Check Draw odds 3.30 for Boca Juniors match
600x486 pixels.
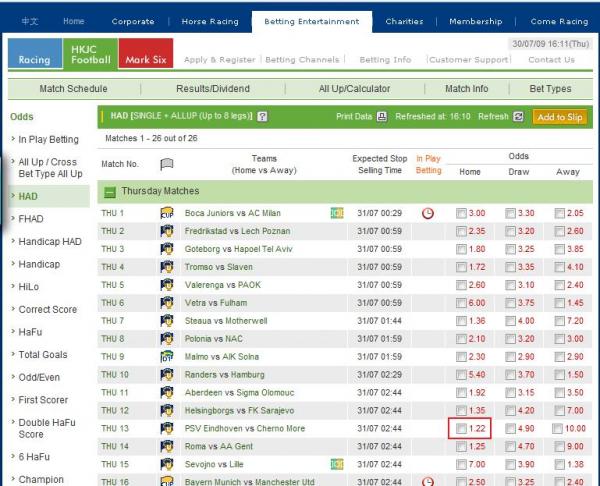[511, 213]
